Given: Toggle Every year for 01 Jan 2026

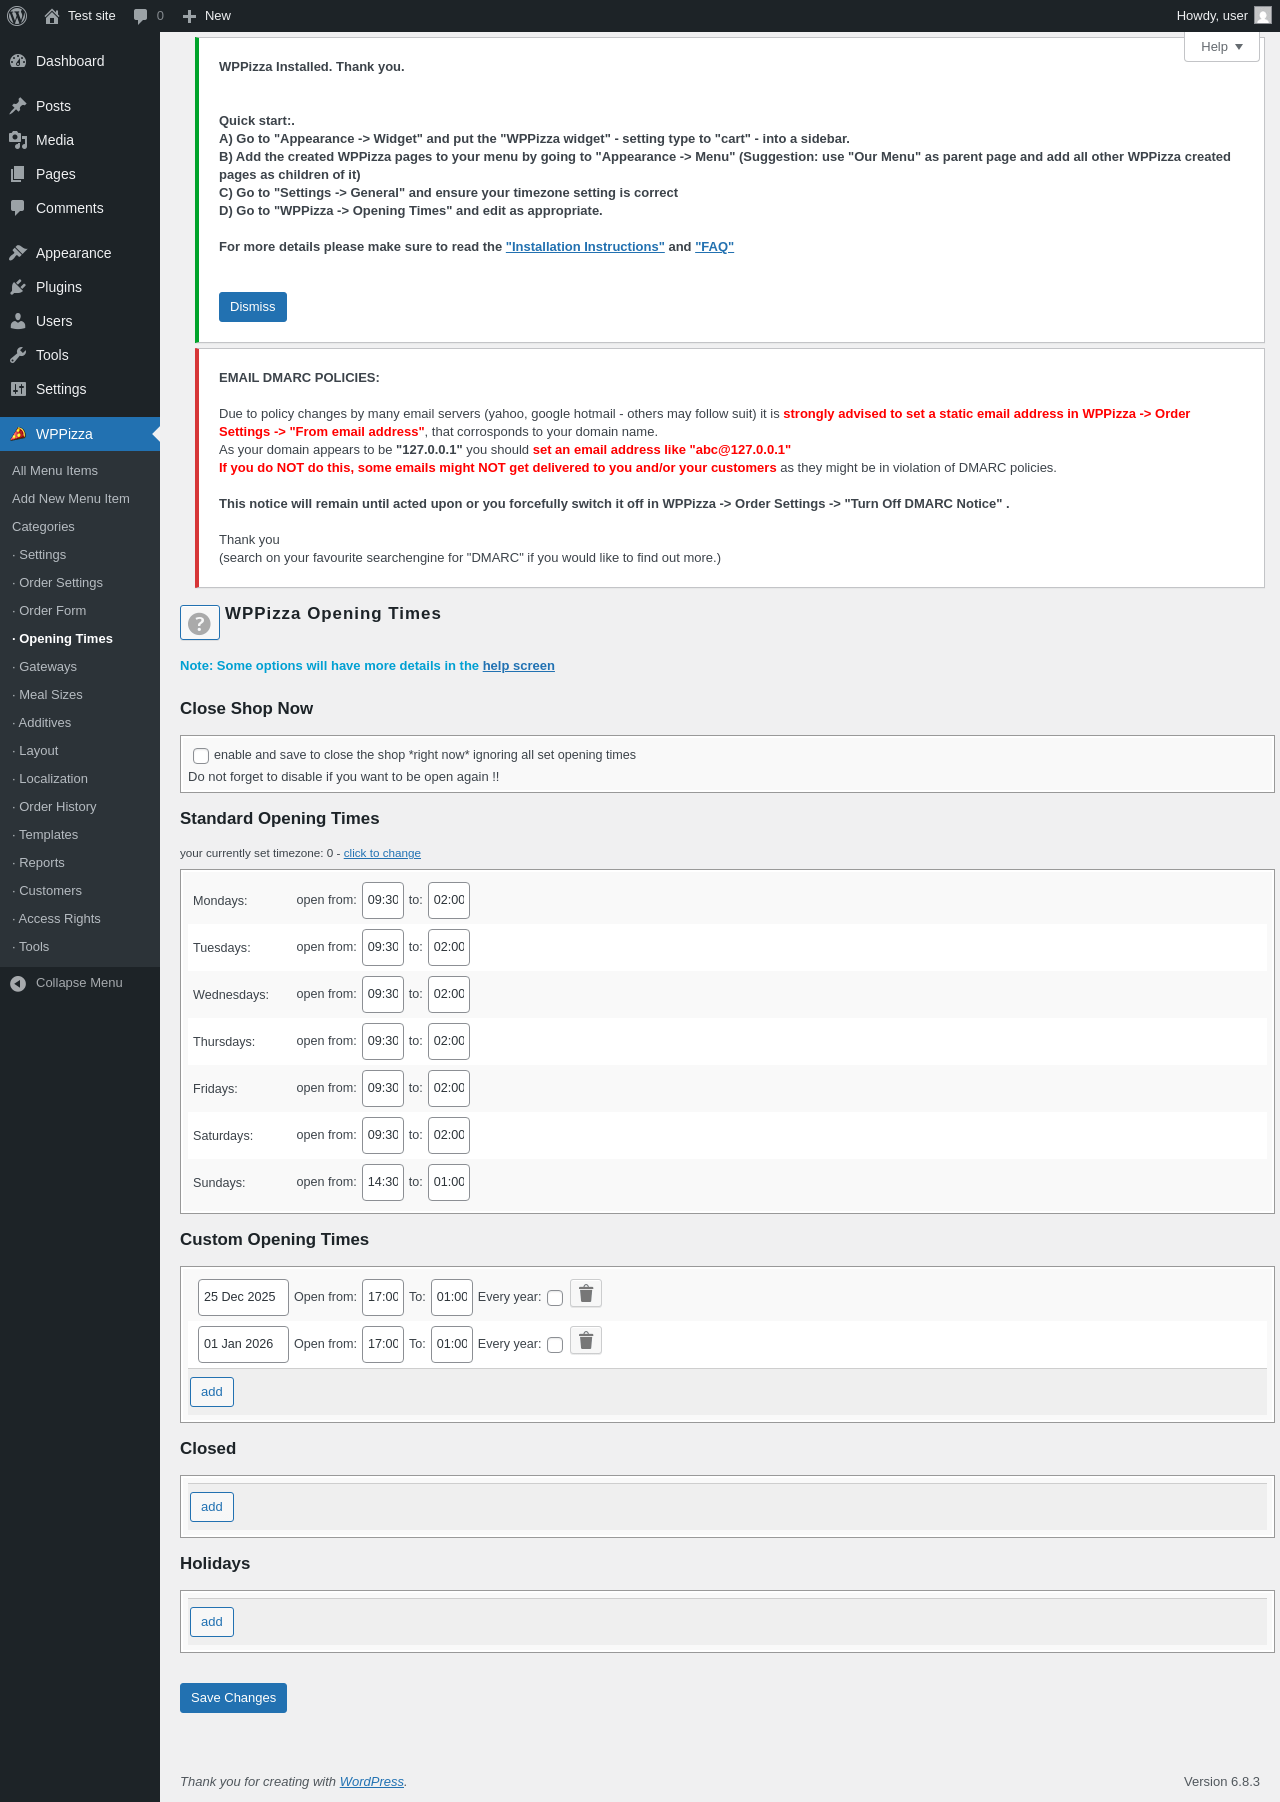Looking at the screenshot, I should [x=555, y=1345].
